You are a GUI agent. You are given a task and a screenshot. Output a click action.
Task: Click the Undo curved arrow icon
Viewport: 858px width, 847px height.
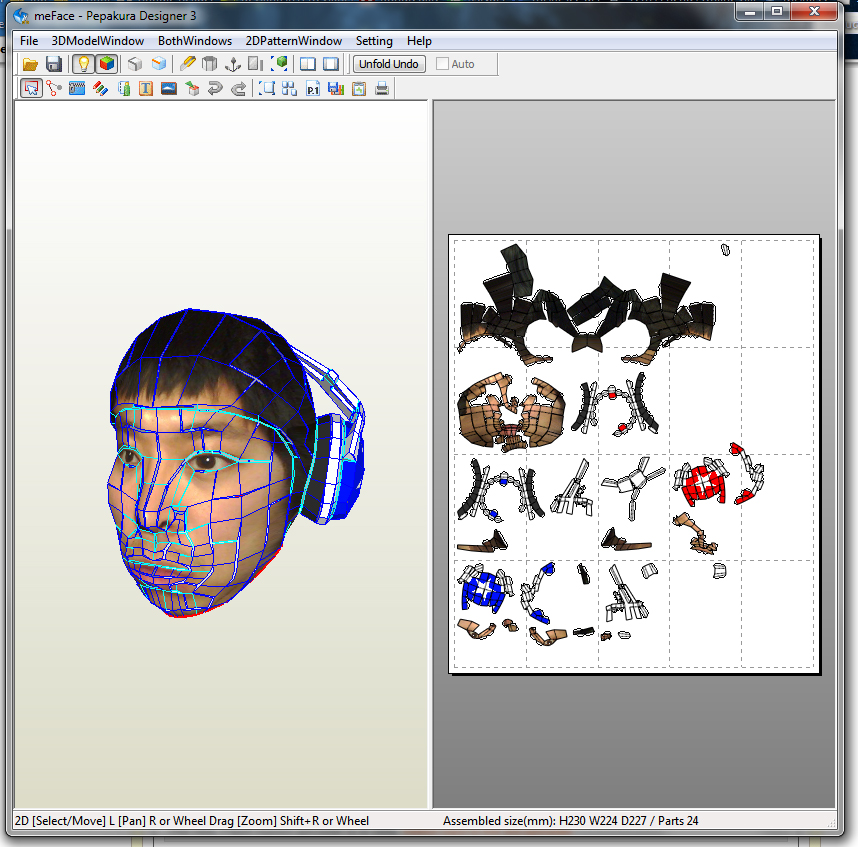(215, 88)
